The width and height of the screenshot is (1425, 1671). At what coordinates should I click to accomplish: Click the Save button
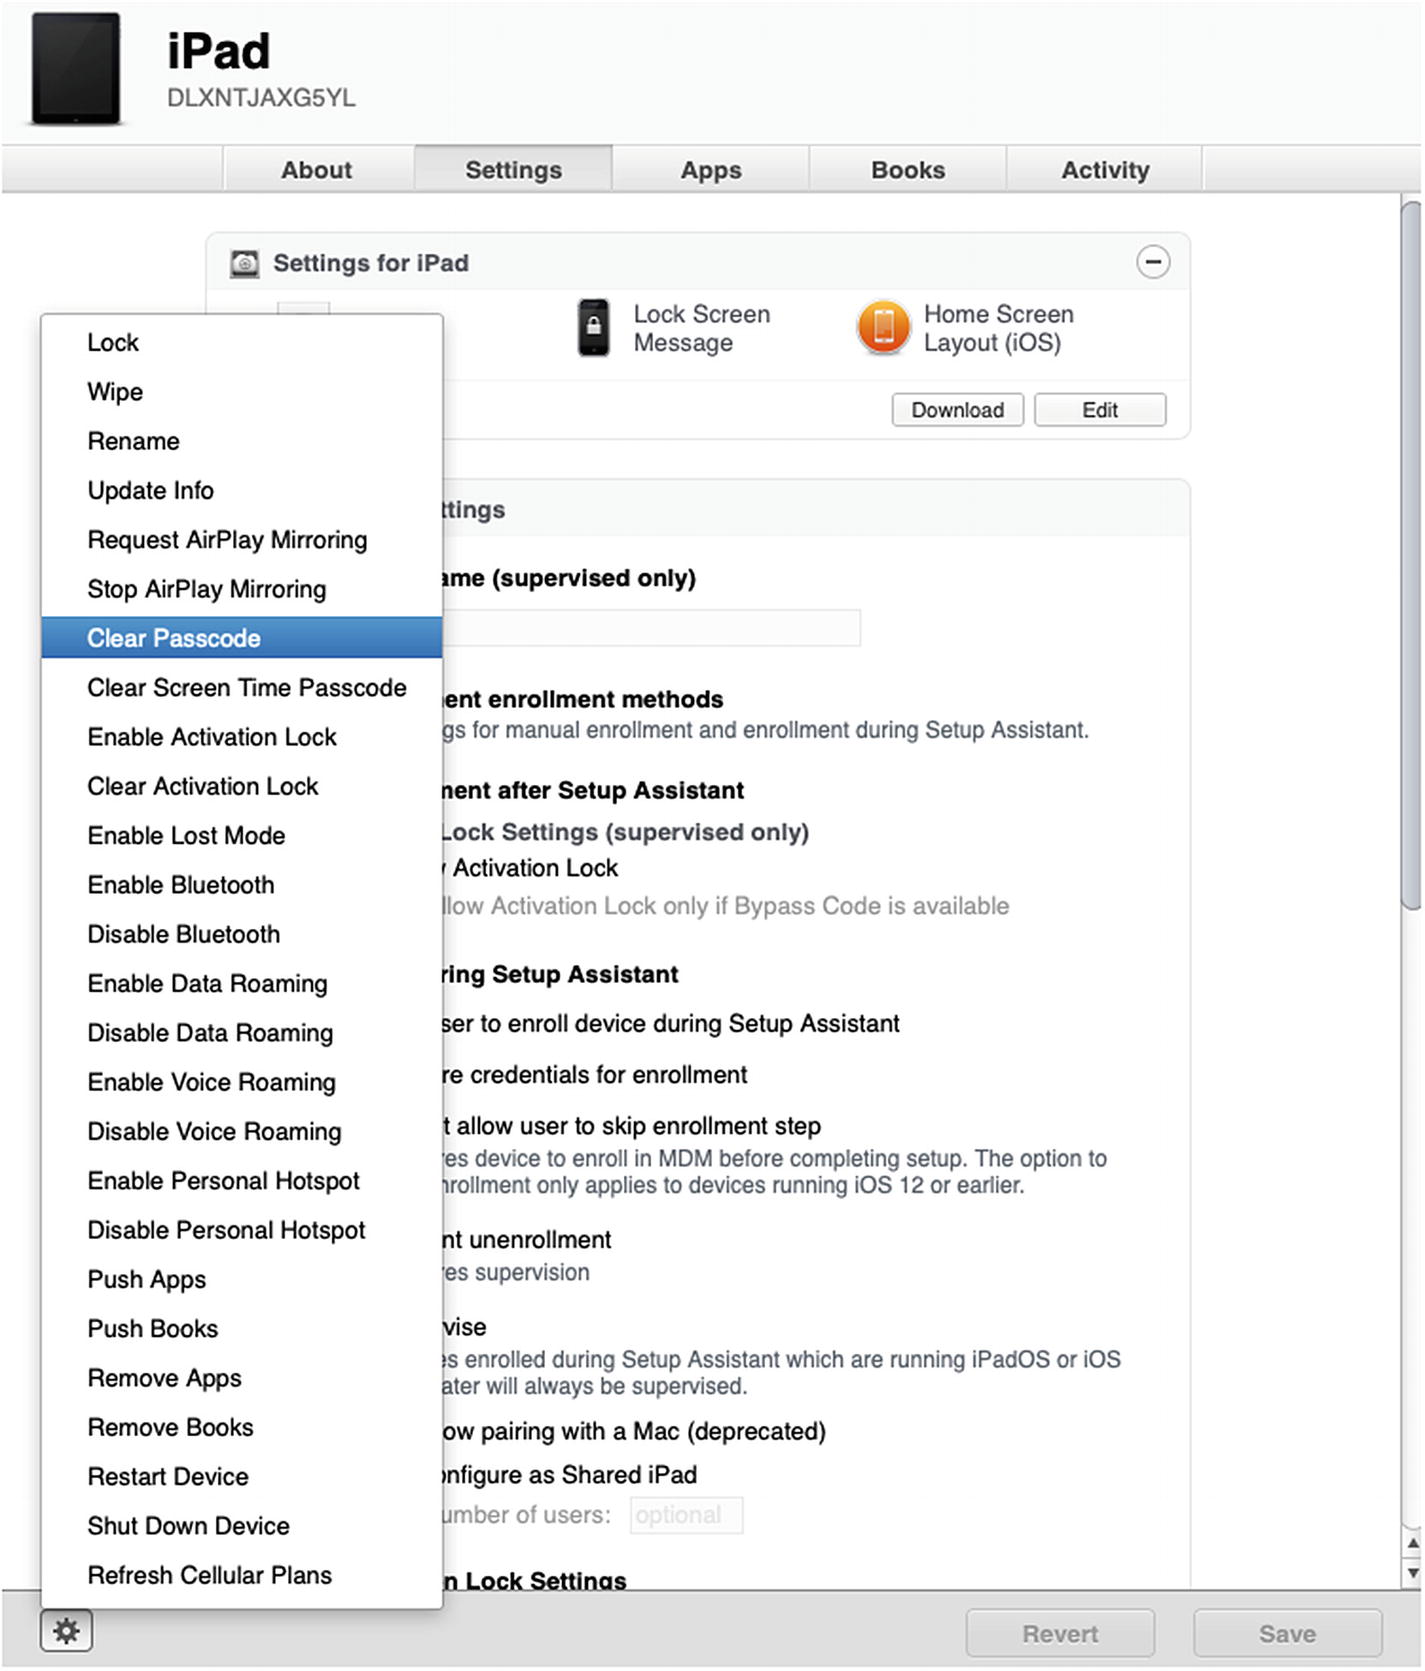(x=1288, y=1634)
